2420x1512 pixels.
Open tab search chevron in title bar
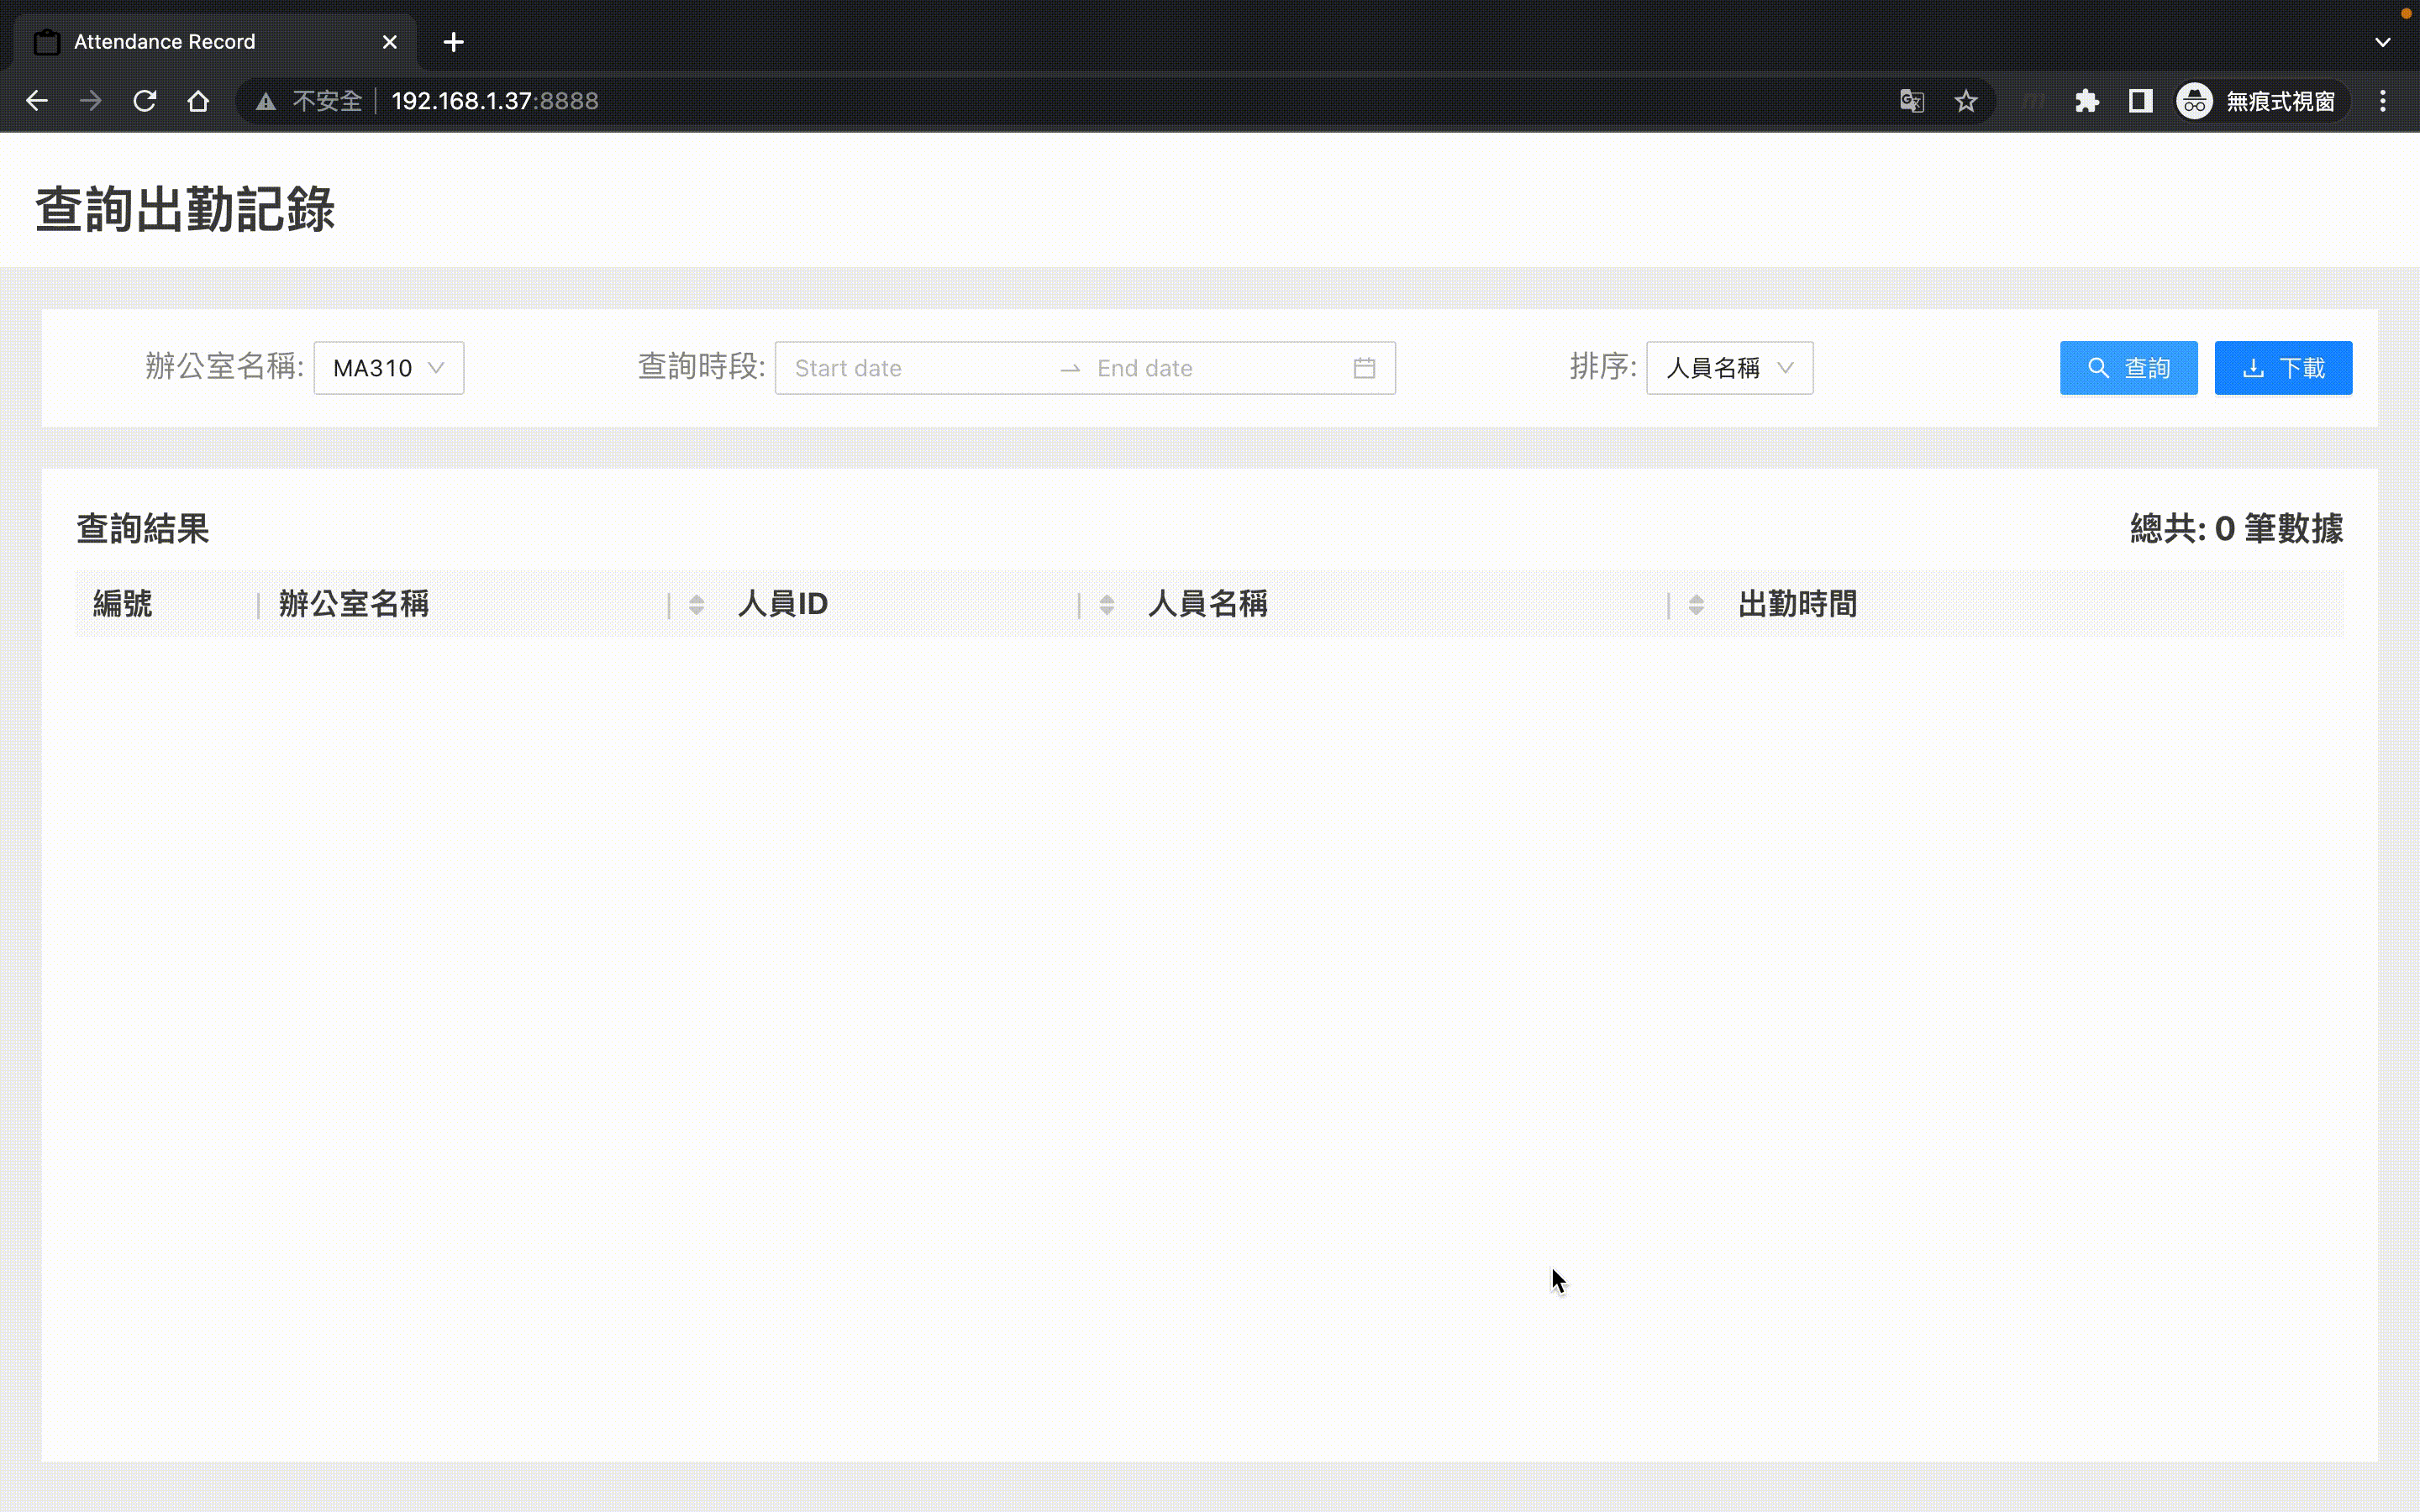[2383, 42]
